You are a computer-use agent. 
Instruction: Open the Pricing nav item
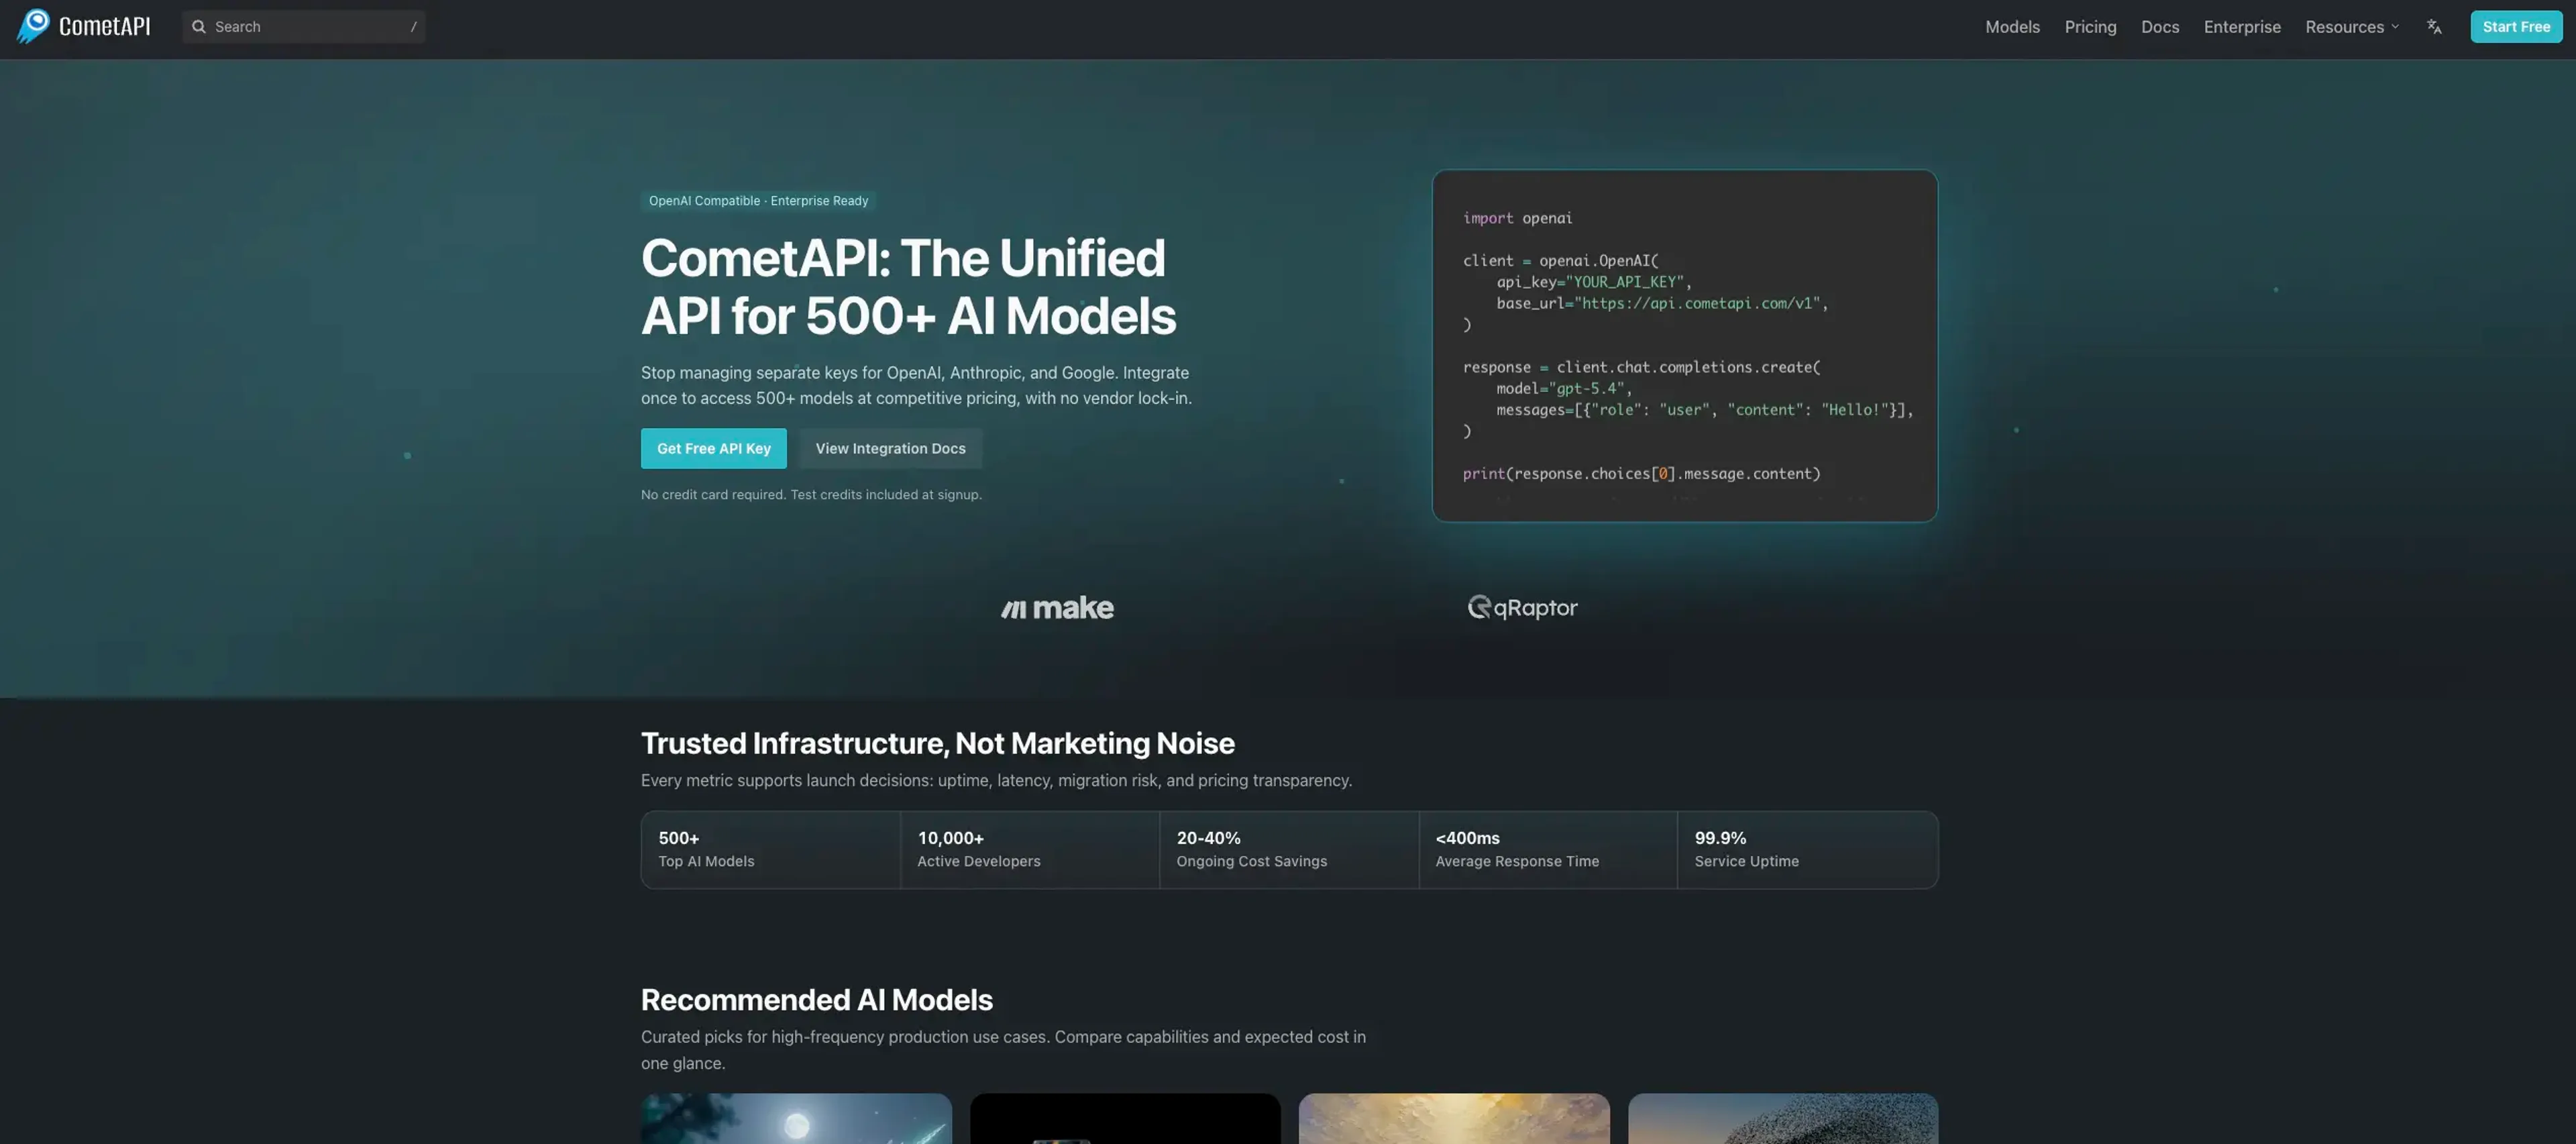pyautogui.click(x=2090, y=26)
